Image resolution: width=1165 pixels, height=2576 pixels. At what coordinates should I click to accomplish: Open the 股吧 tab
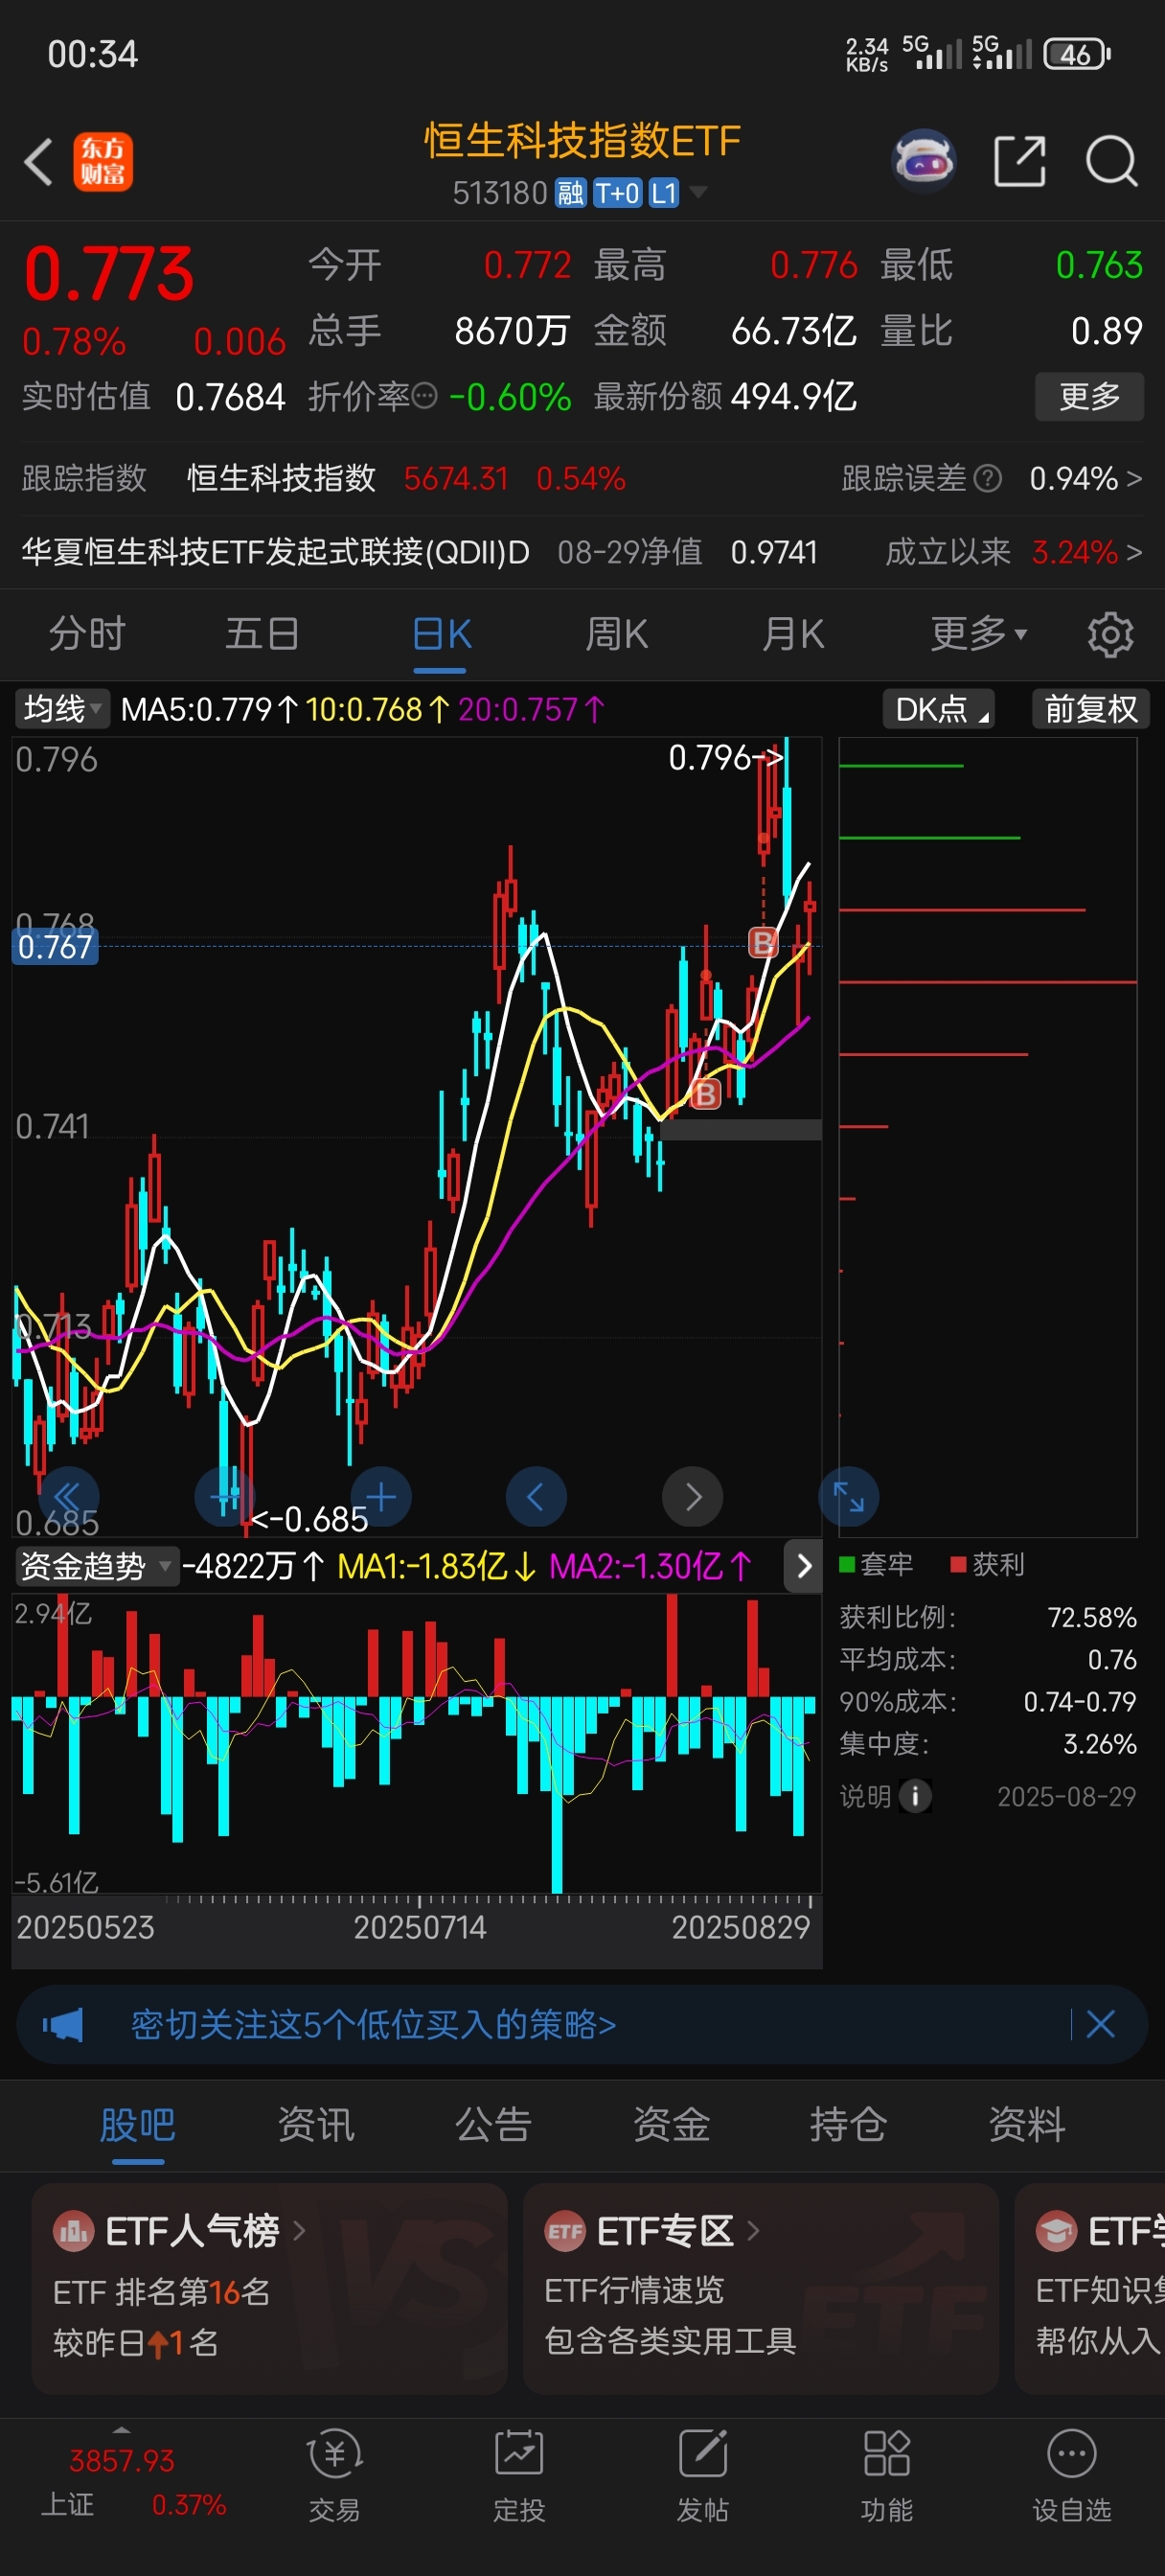click(x=138, y=2125)
